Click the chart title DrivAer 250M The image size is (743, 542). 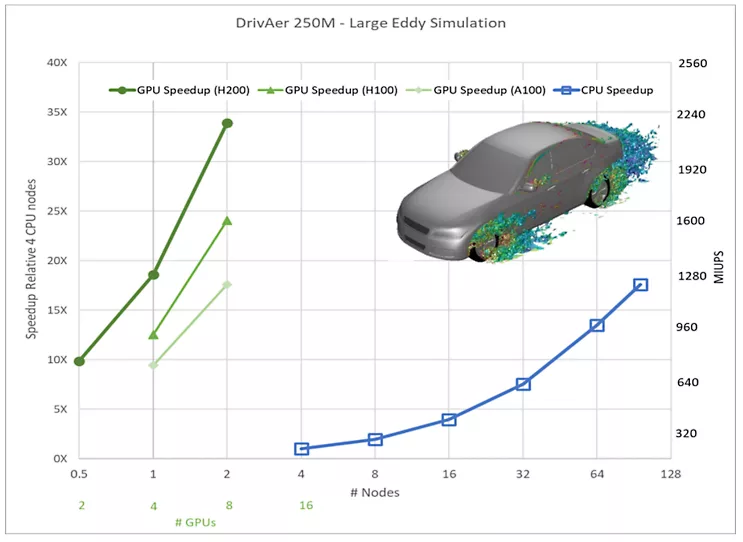(x=370, y=22)
